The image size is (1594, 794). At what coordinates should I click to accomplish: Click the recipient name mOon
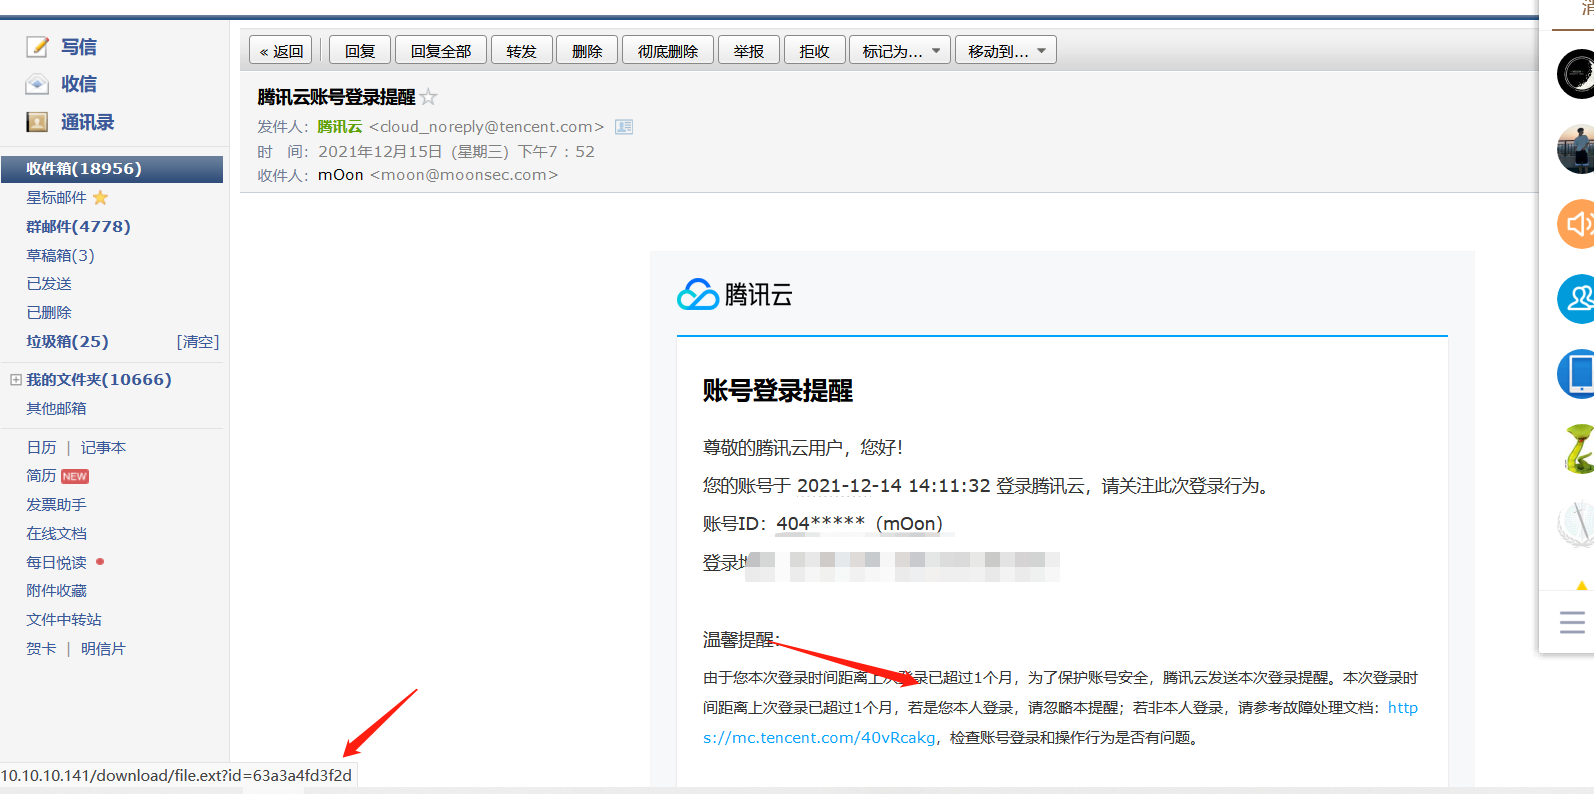[341, 175]
